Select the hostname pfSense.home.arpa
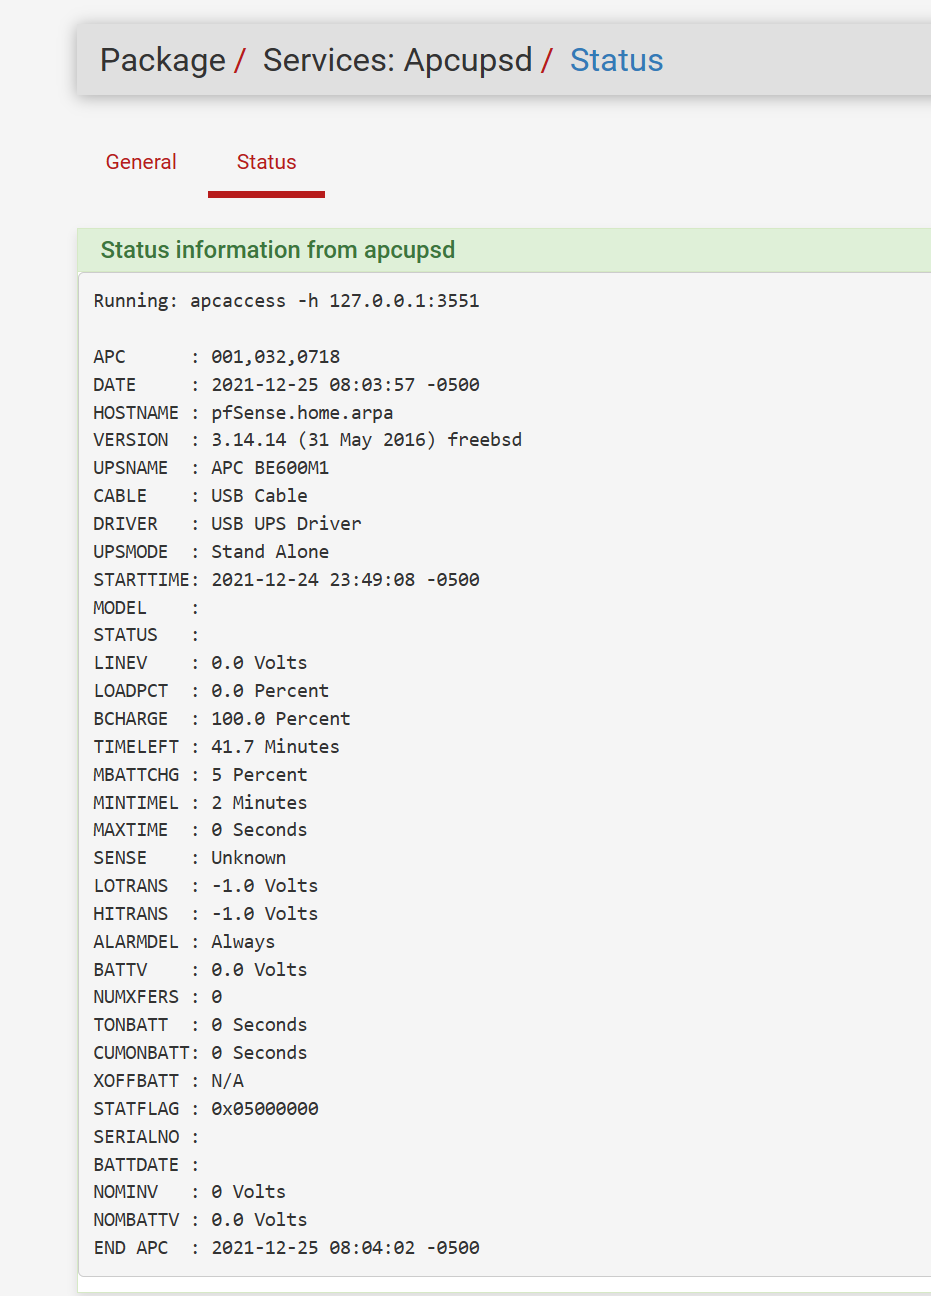The image size is (931, 1296). pyautogui.click(x=302, y=413)
